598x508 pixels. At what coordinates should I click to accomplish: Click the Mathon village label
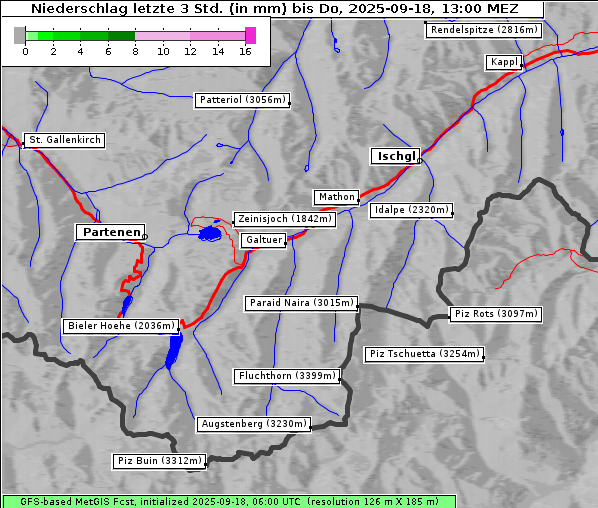[336, 197]
